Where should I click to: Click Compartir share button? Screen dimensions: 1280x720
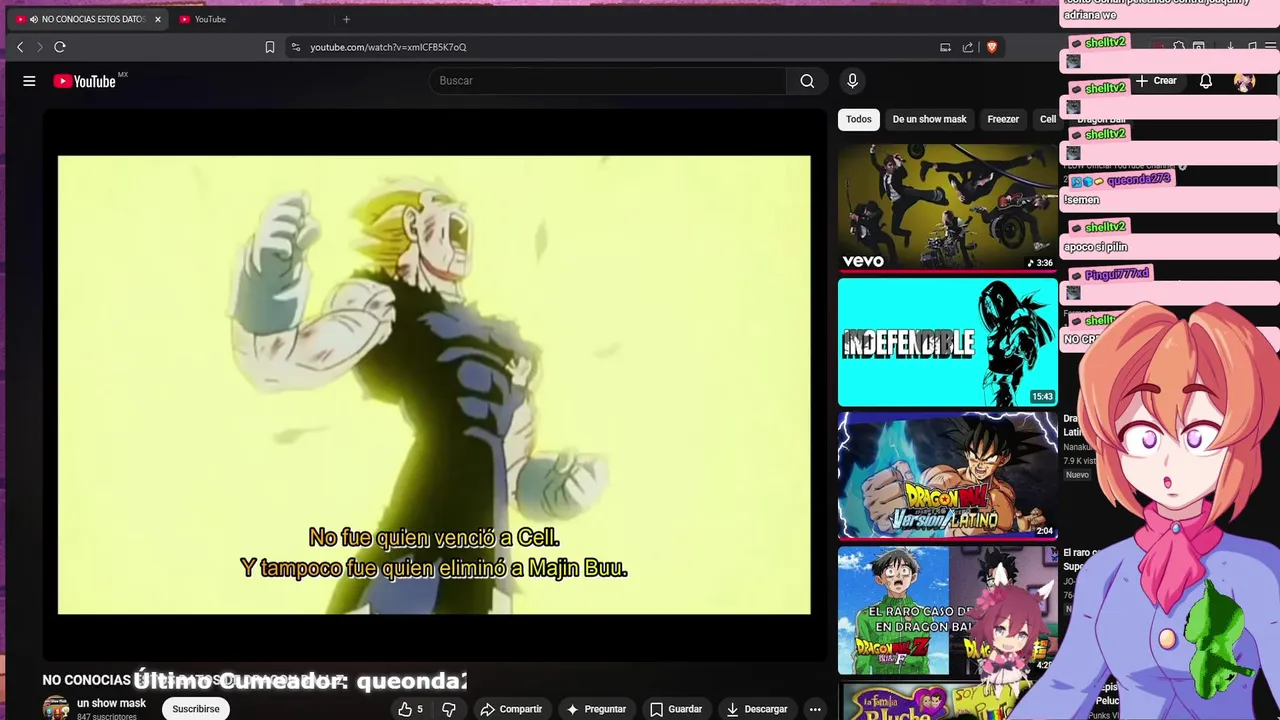click(511, 709)
